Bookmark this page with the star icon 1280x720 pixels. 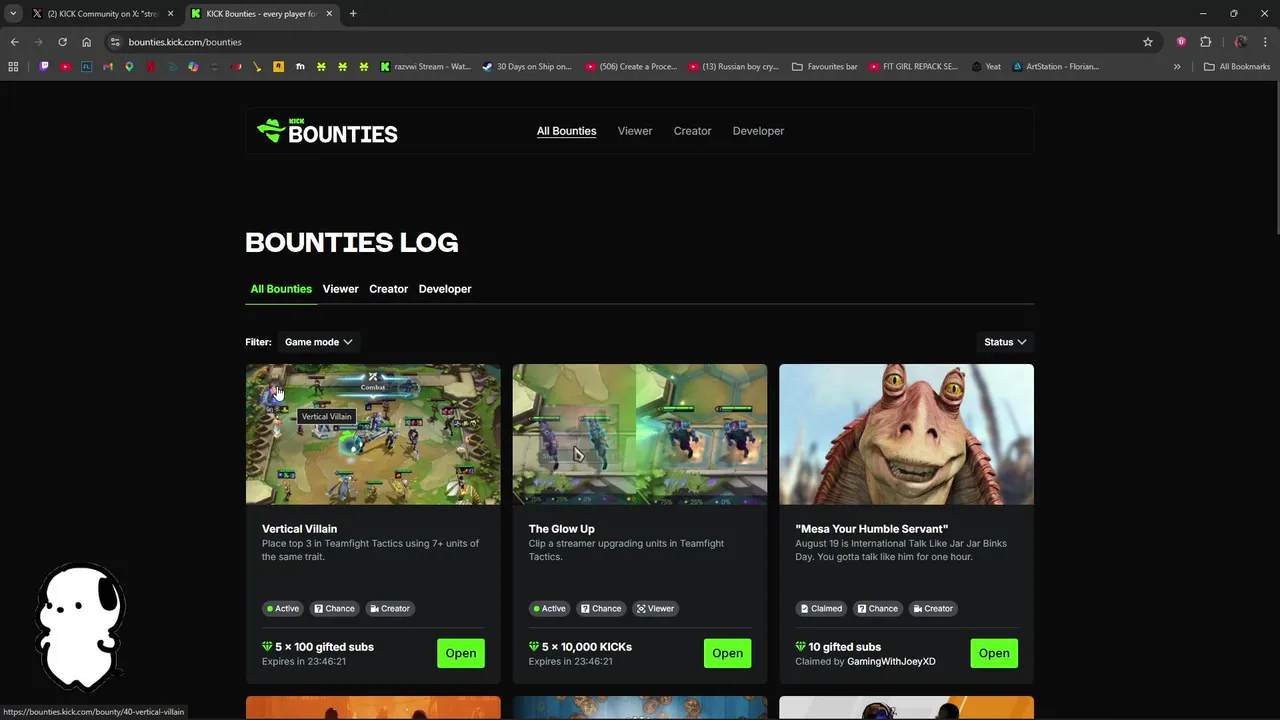point(1148,42)
